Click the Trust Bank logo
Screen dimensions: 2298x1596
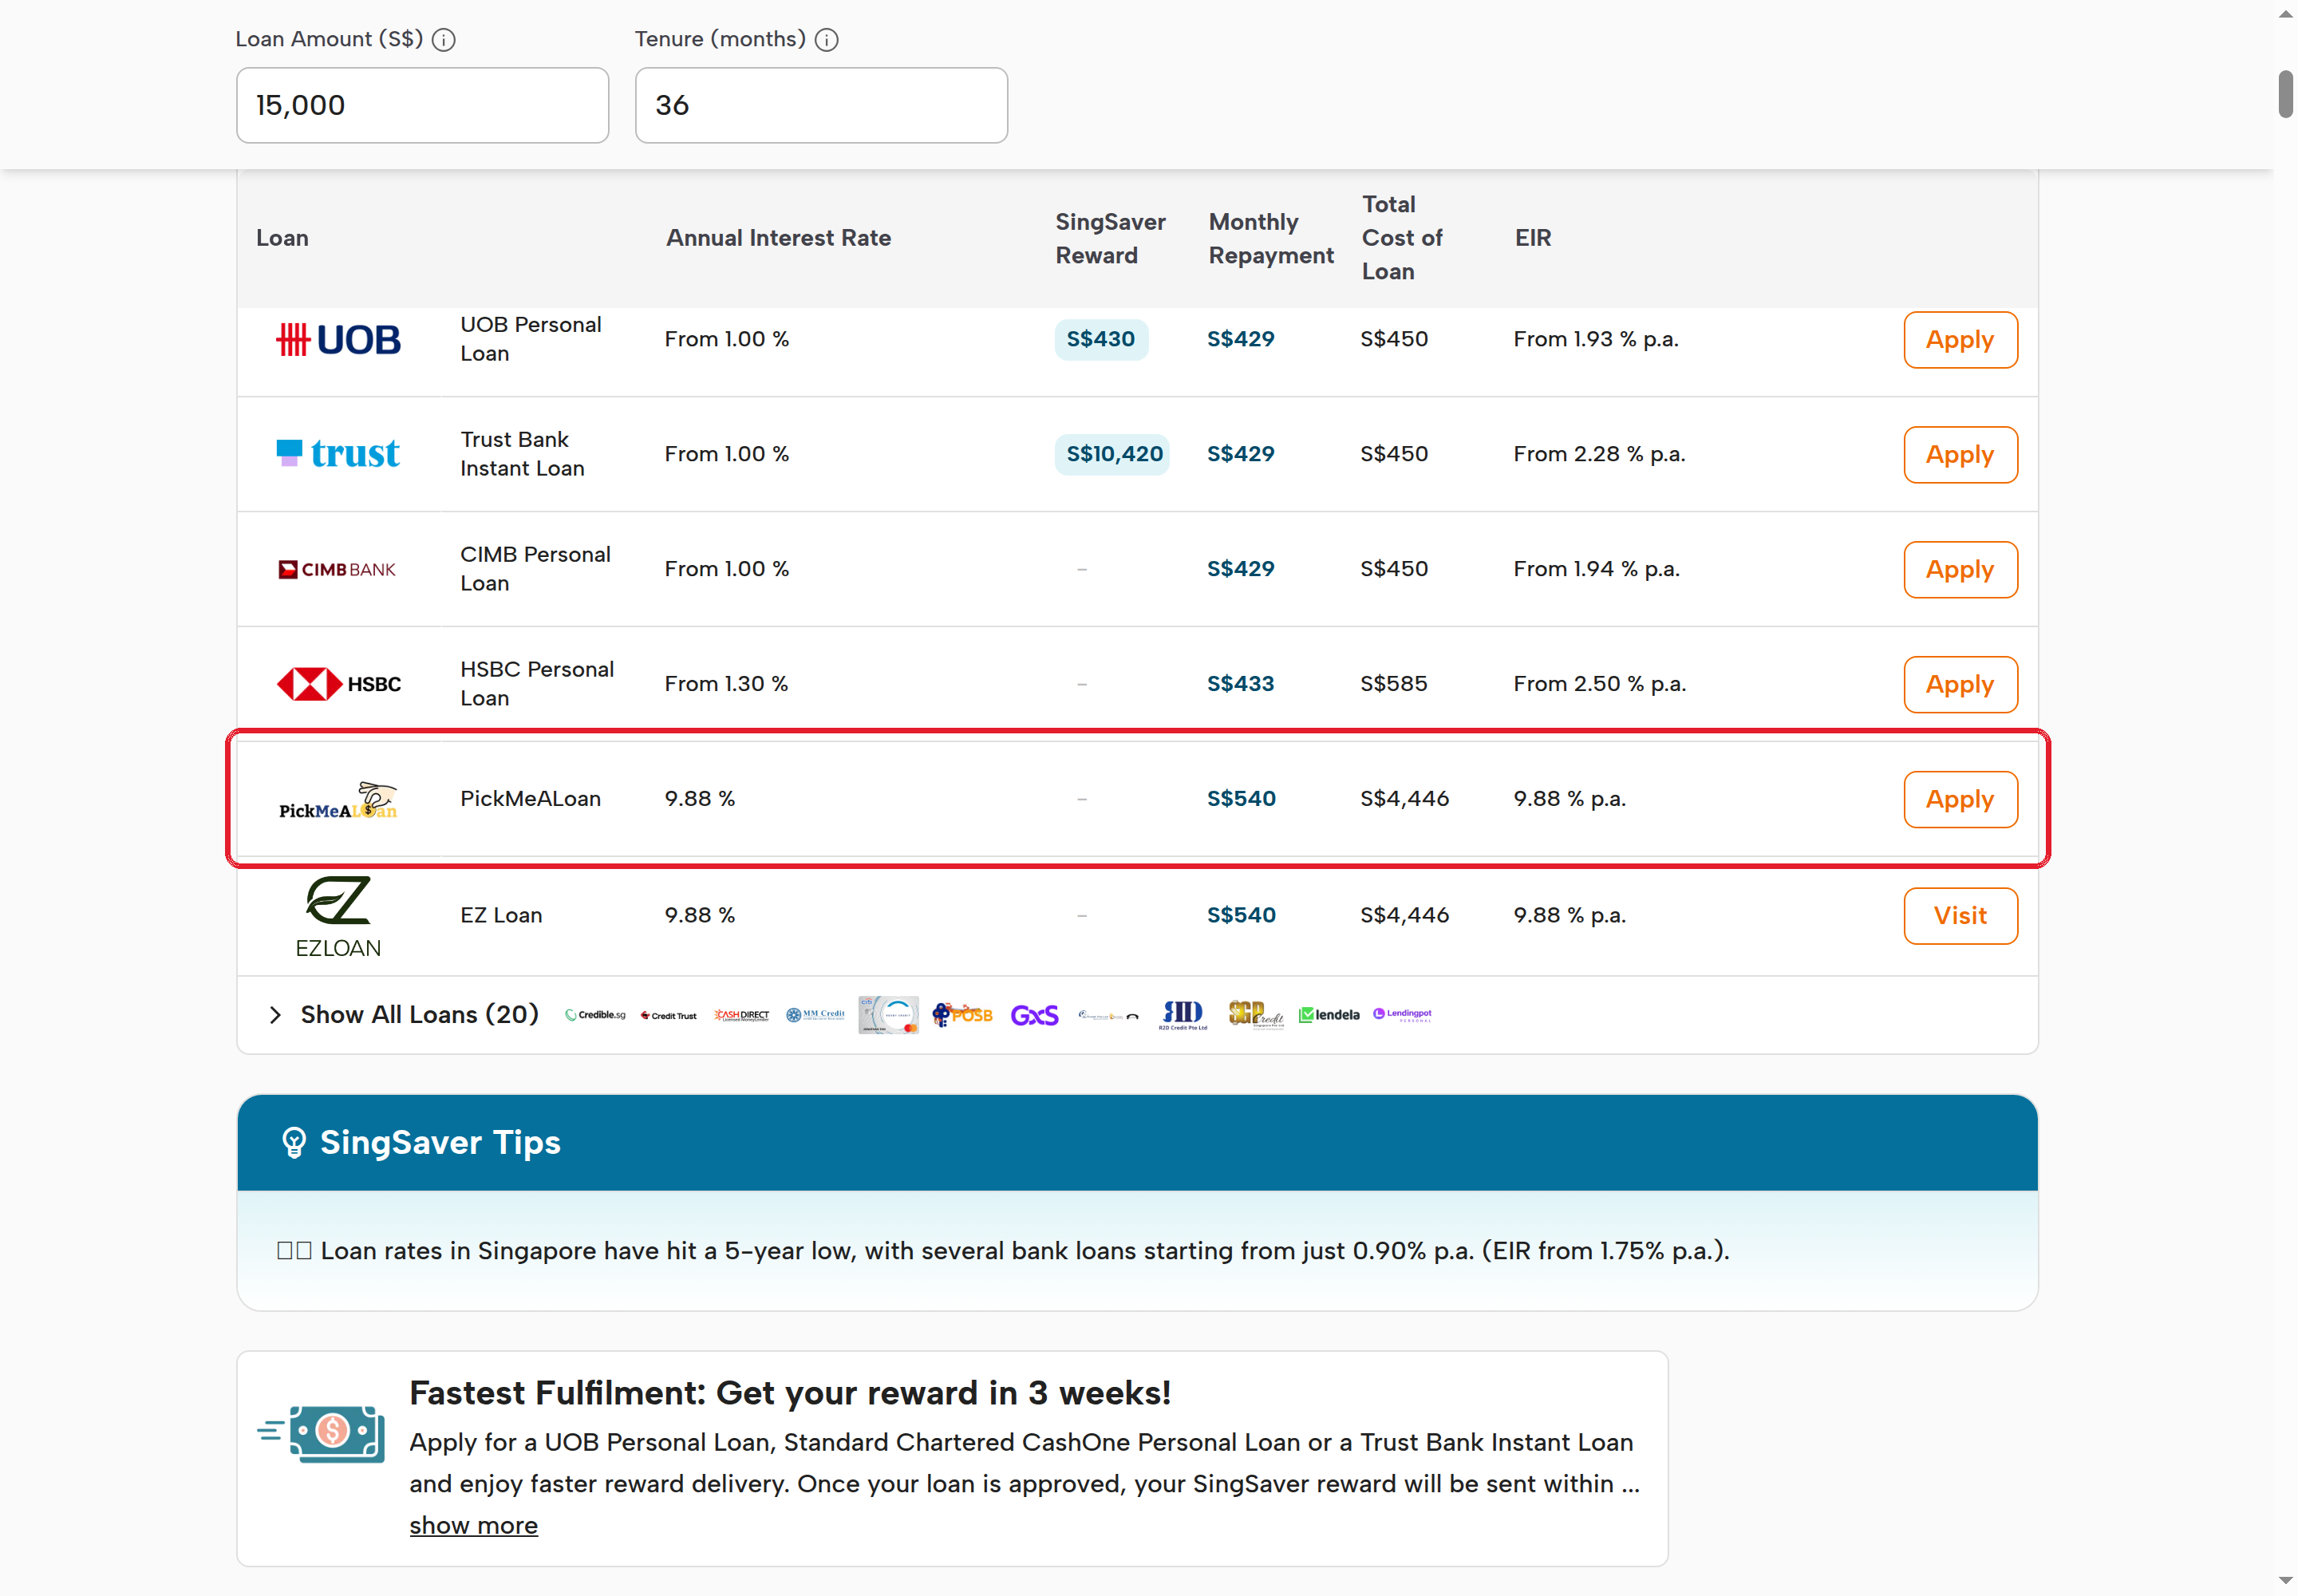point(338,454)
